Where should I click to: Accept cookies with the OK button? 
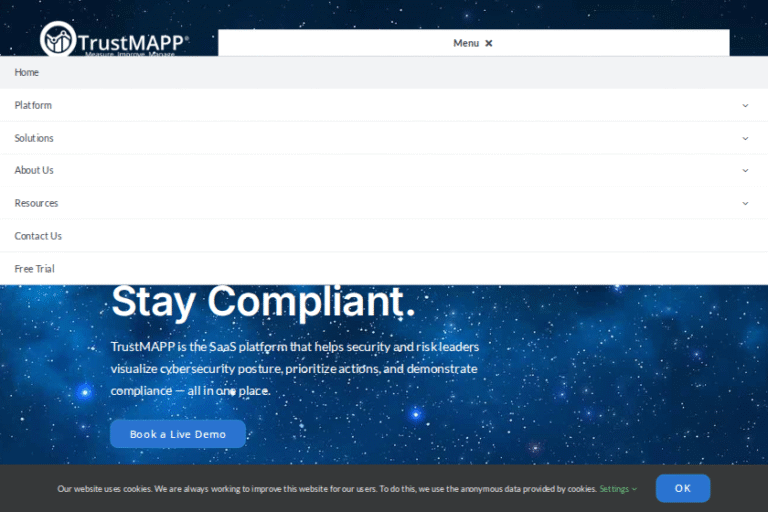[x=683, y=488]
